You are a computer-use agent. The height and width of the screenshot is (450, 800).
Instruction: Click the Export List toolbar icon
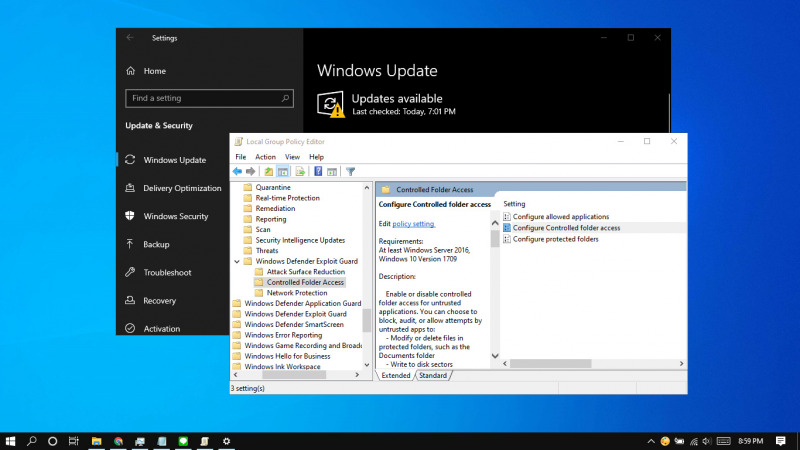coord(300,171)
